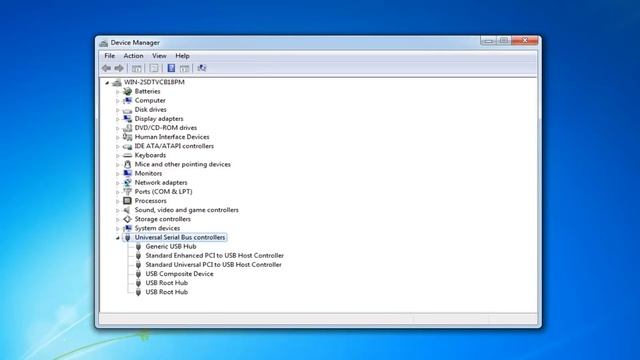
Task: Click the Properties toolbar icon
Action: coord(153,68)
